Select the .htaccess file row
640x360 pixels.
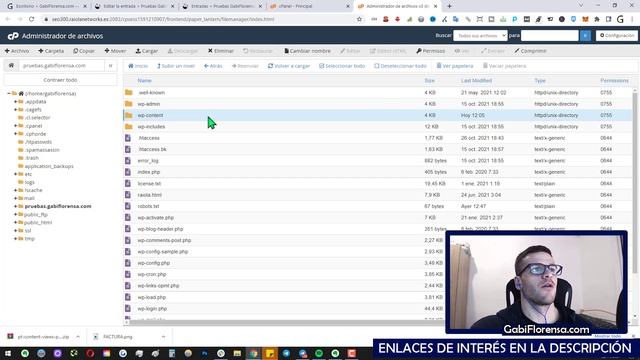378,138
